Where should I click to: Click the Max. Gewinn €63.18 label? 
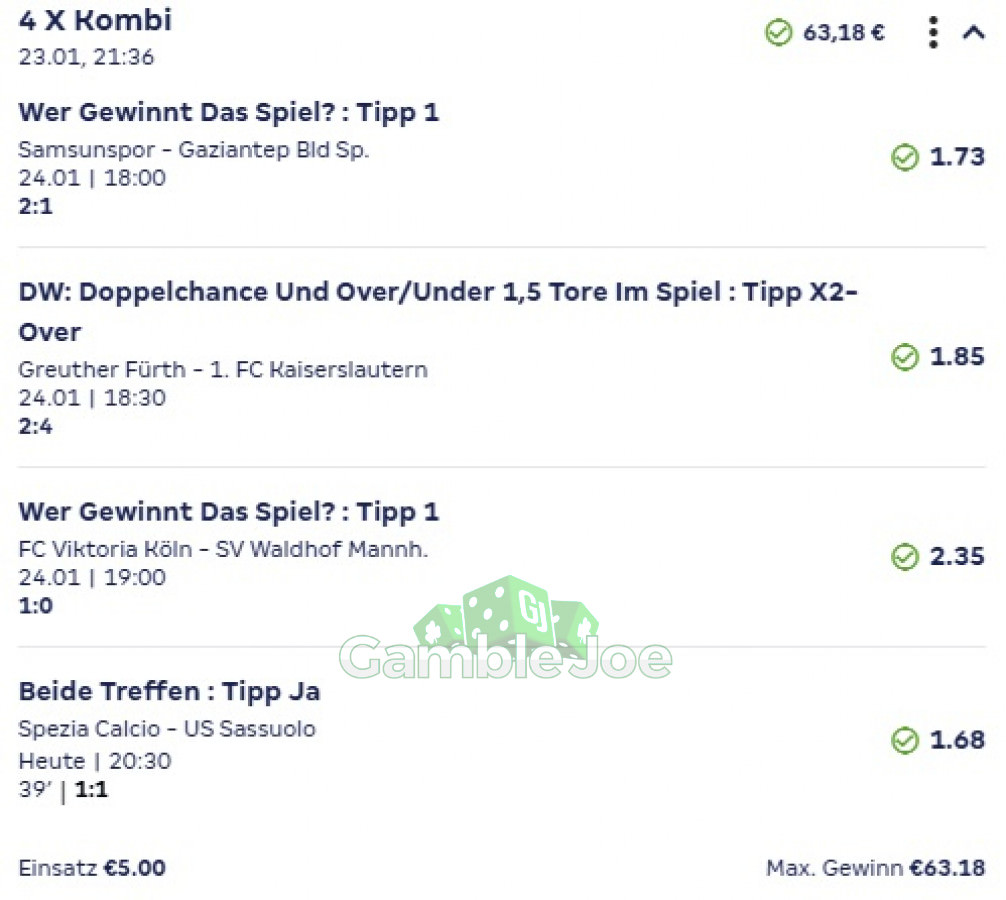click(x=875, y=868)
